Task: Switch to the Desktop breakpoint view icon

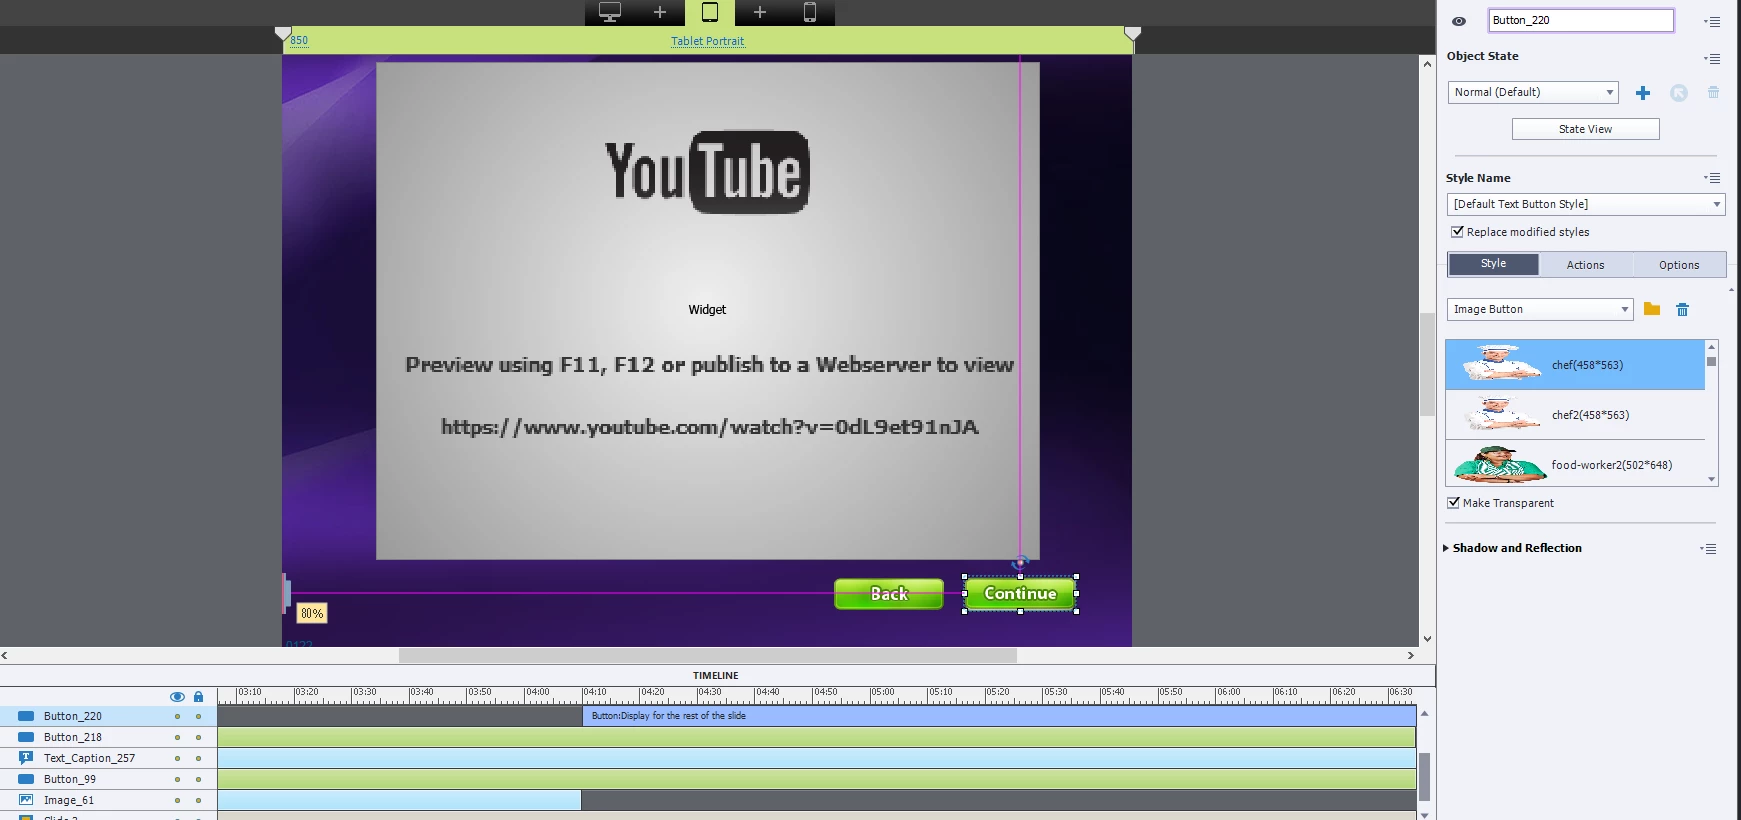Action: coord(610,12)
